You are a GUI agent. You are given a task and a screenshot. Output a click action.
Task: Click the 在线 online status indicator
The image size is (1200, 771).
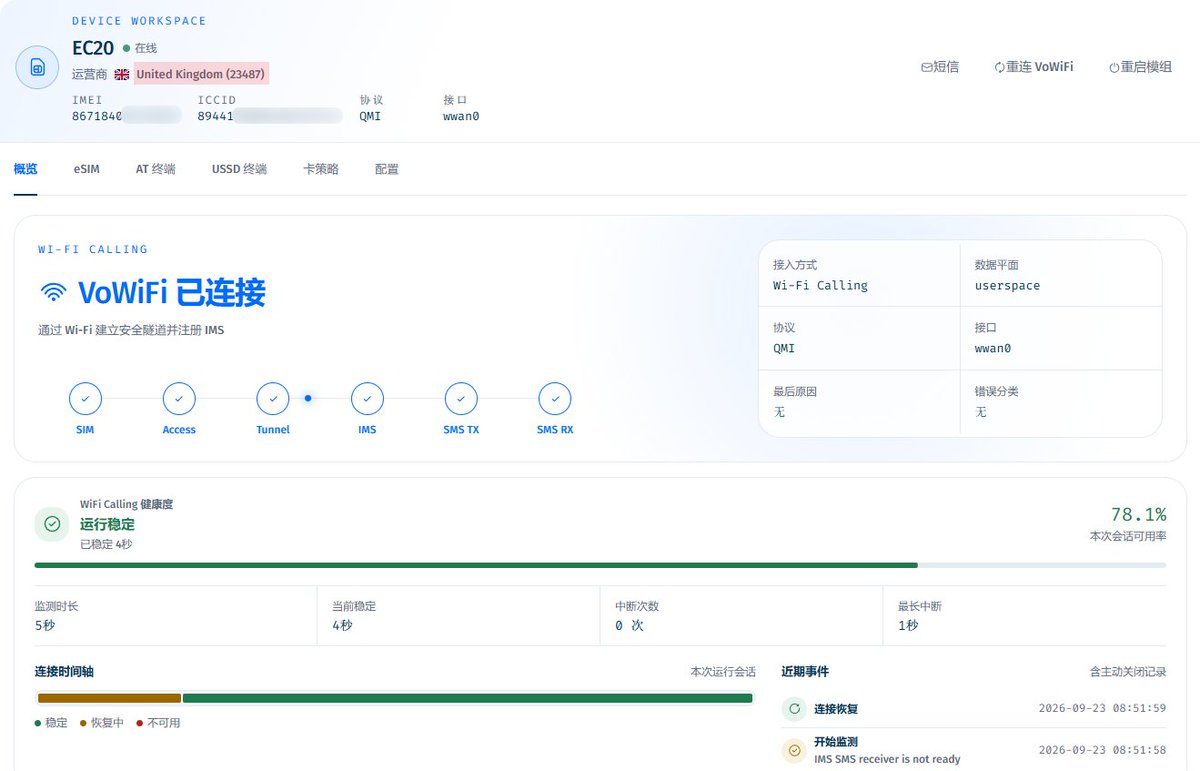(x=140, y=48)
